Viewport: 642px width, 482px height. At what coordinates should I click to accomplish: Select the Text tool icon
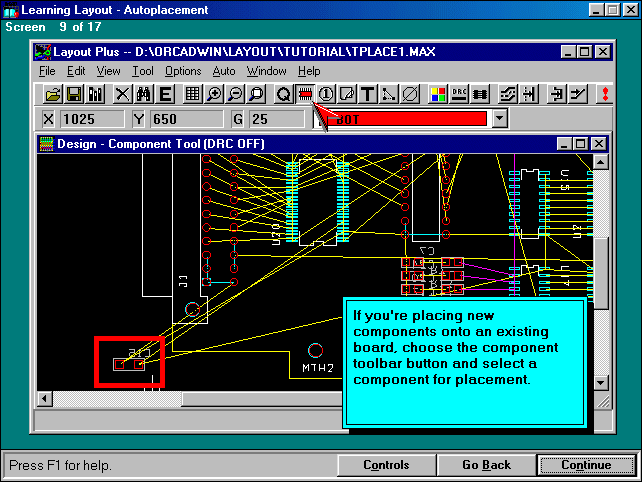pyautogui.click(x=367, y=94)
